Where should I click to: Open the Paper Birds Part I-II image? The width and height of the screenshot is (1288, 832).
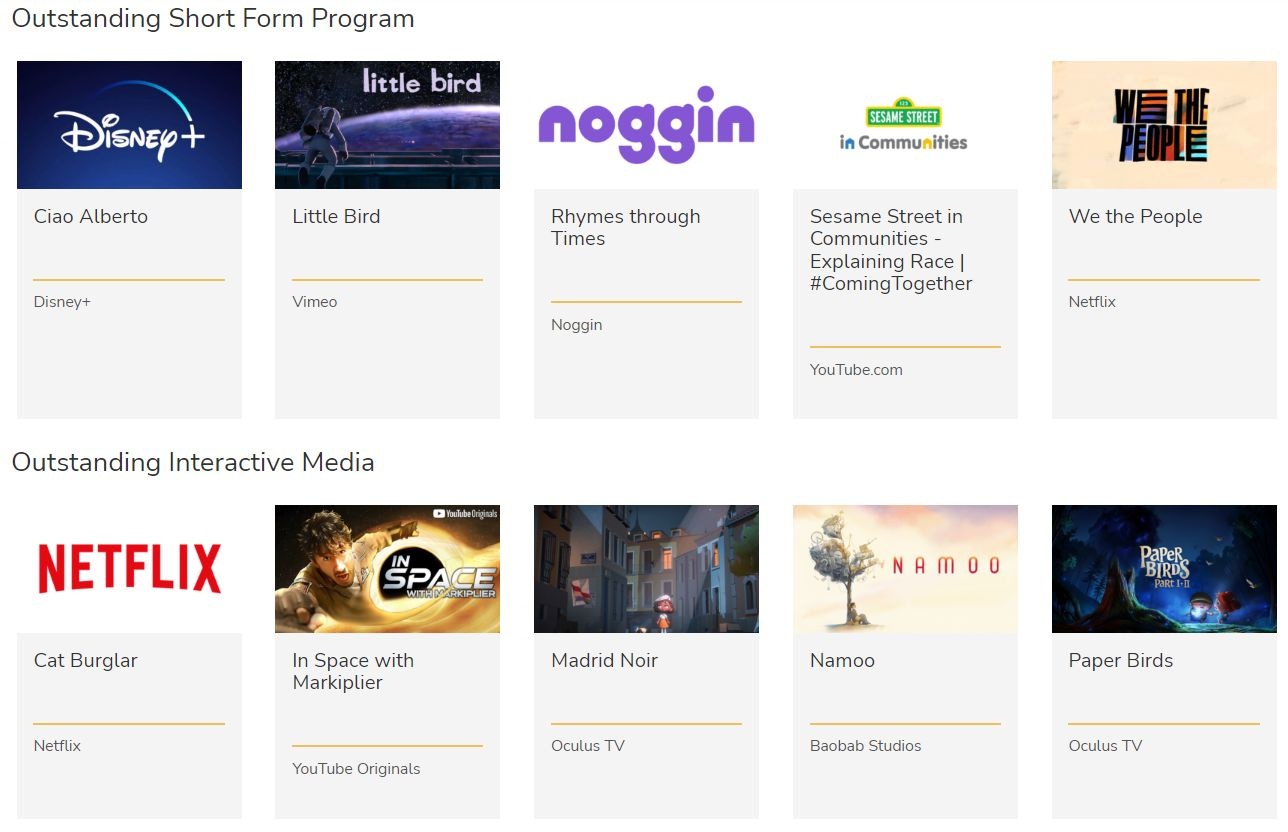pyautogui.click(x=1163, y=569)
